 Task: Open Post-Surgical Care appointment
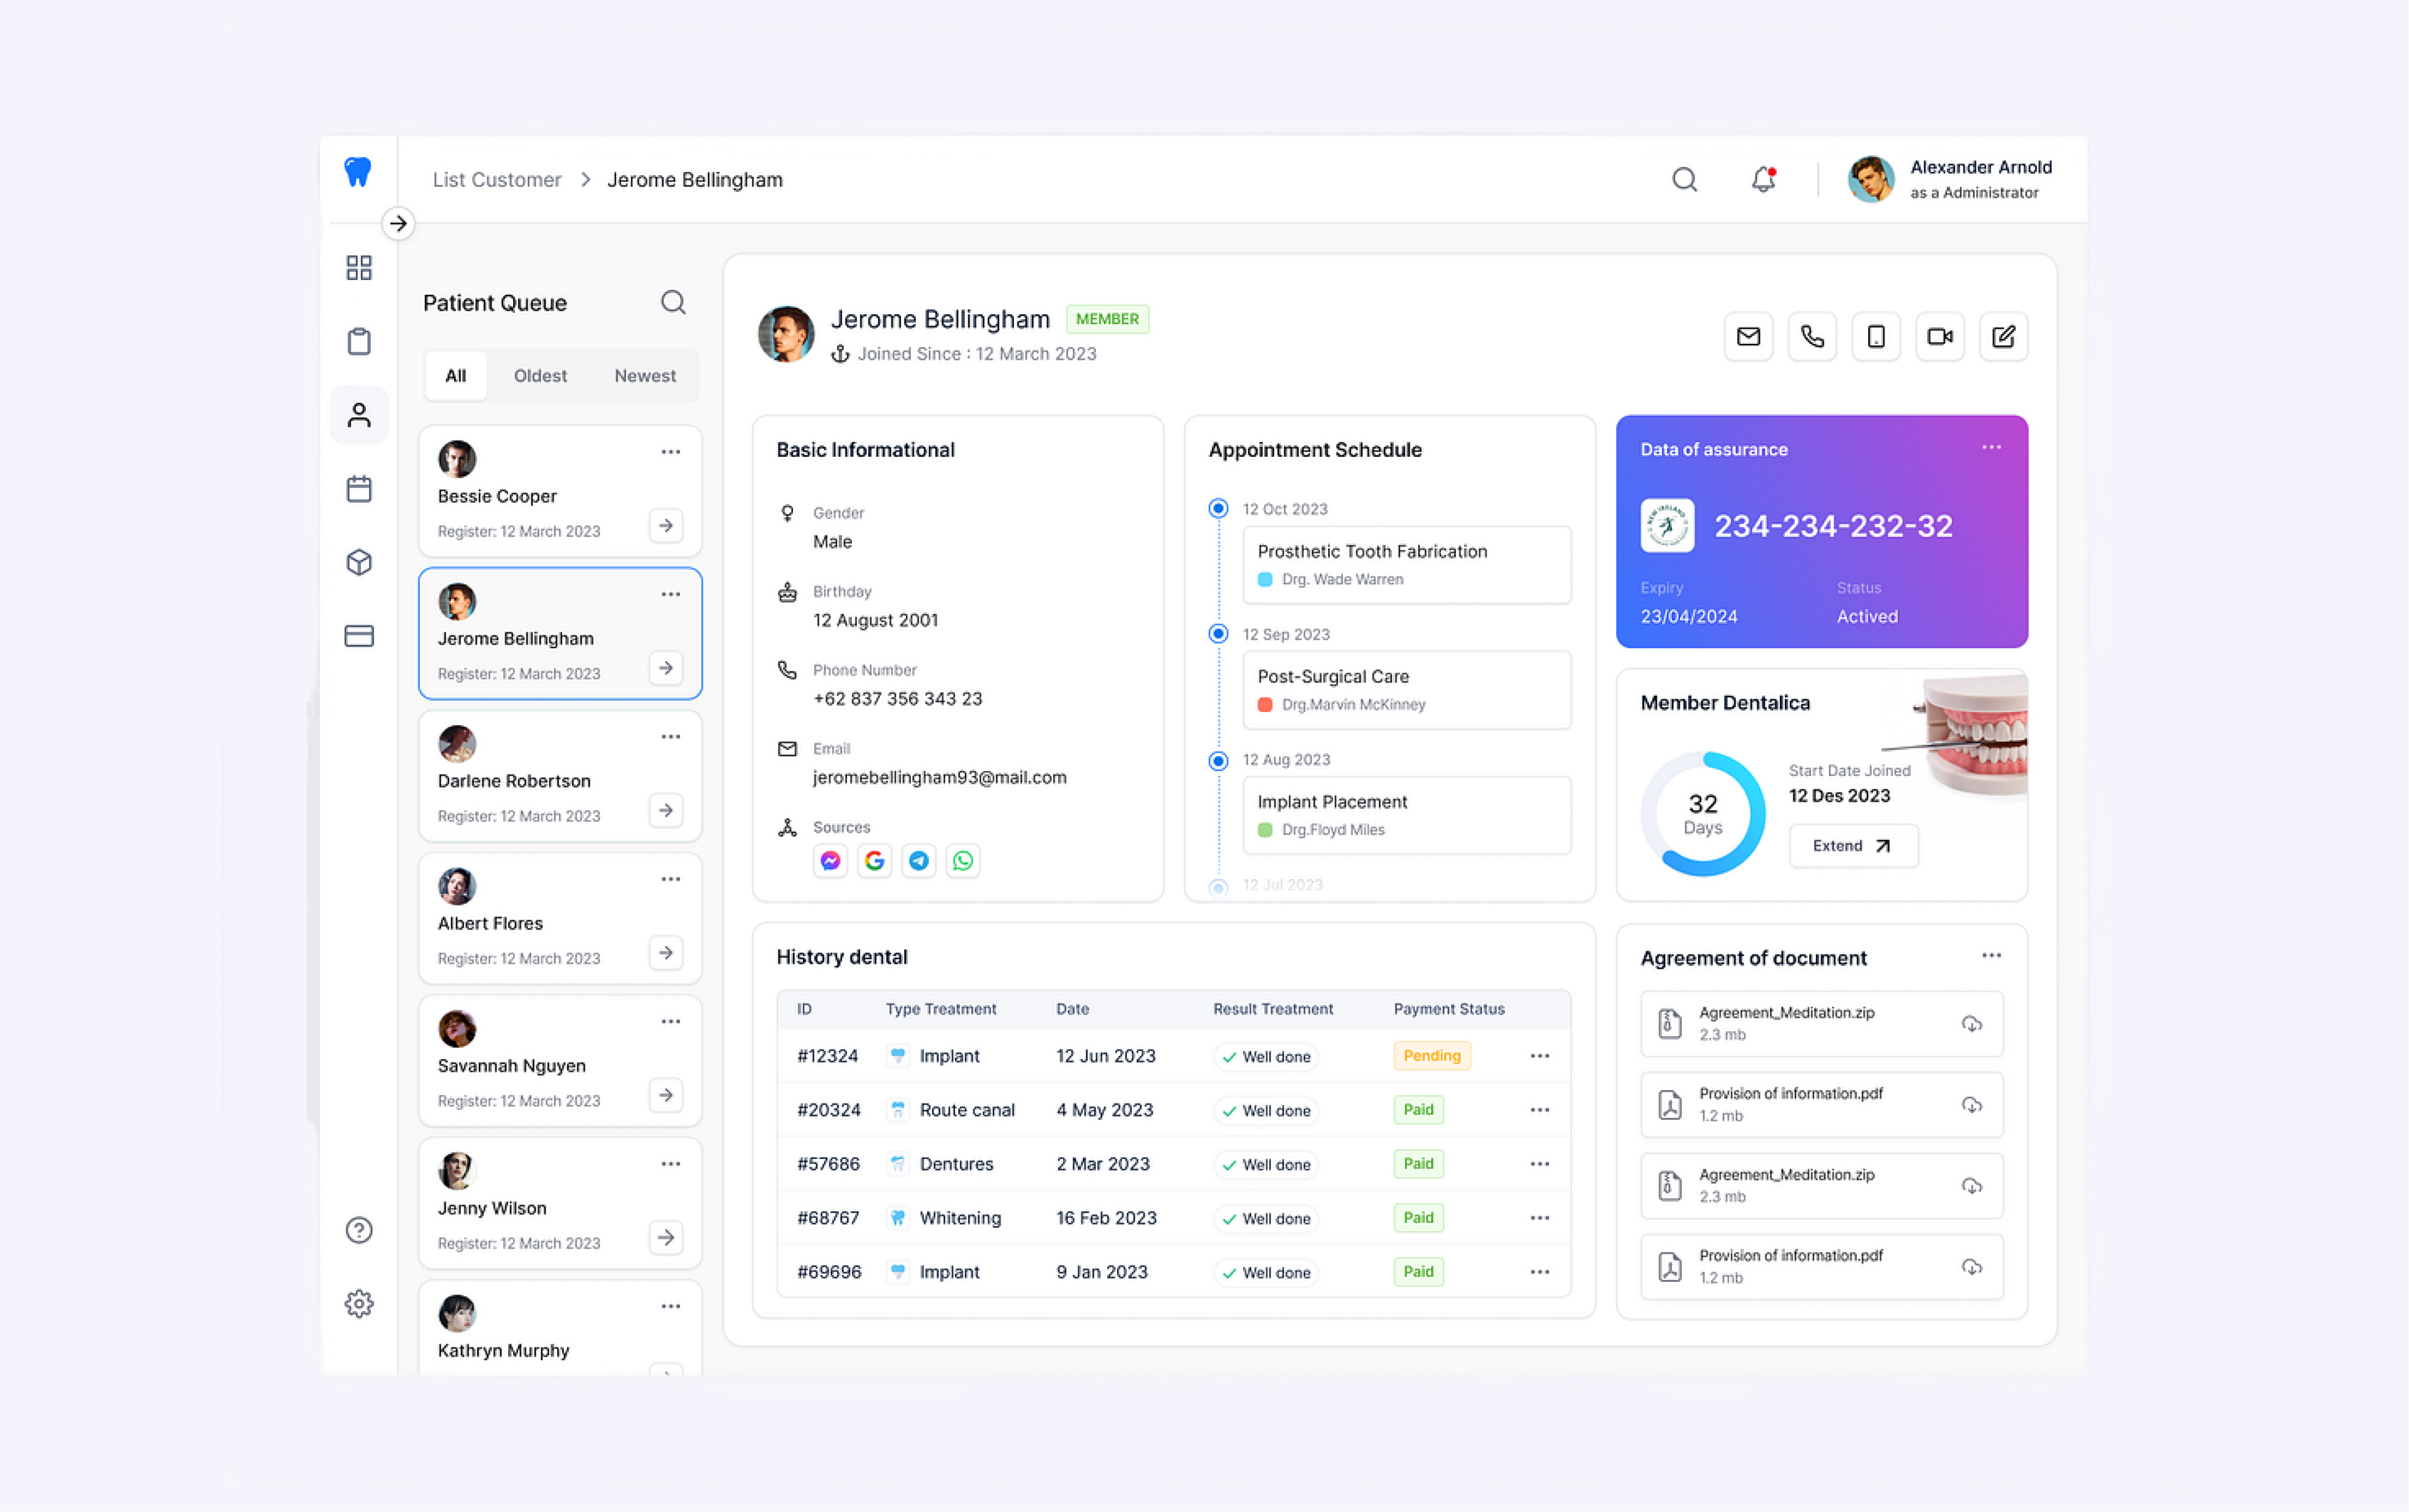point(1407,690)
